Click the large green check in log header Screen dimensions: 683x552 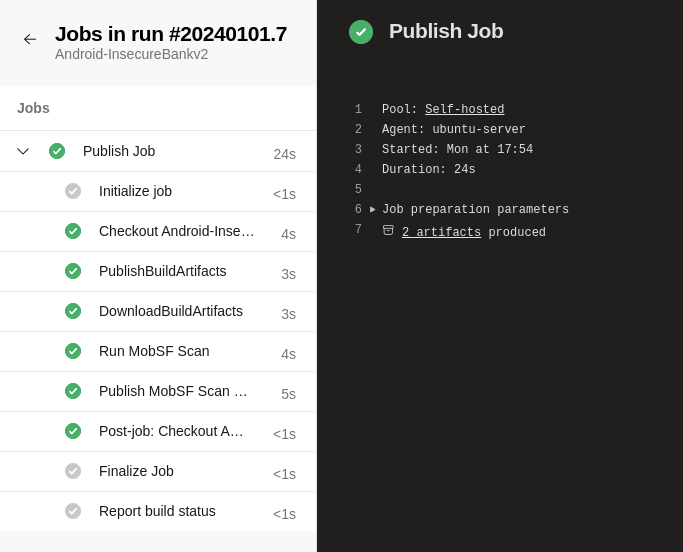pyautogui.click(x=361, y=32)
